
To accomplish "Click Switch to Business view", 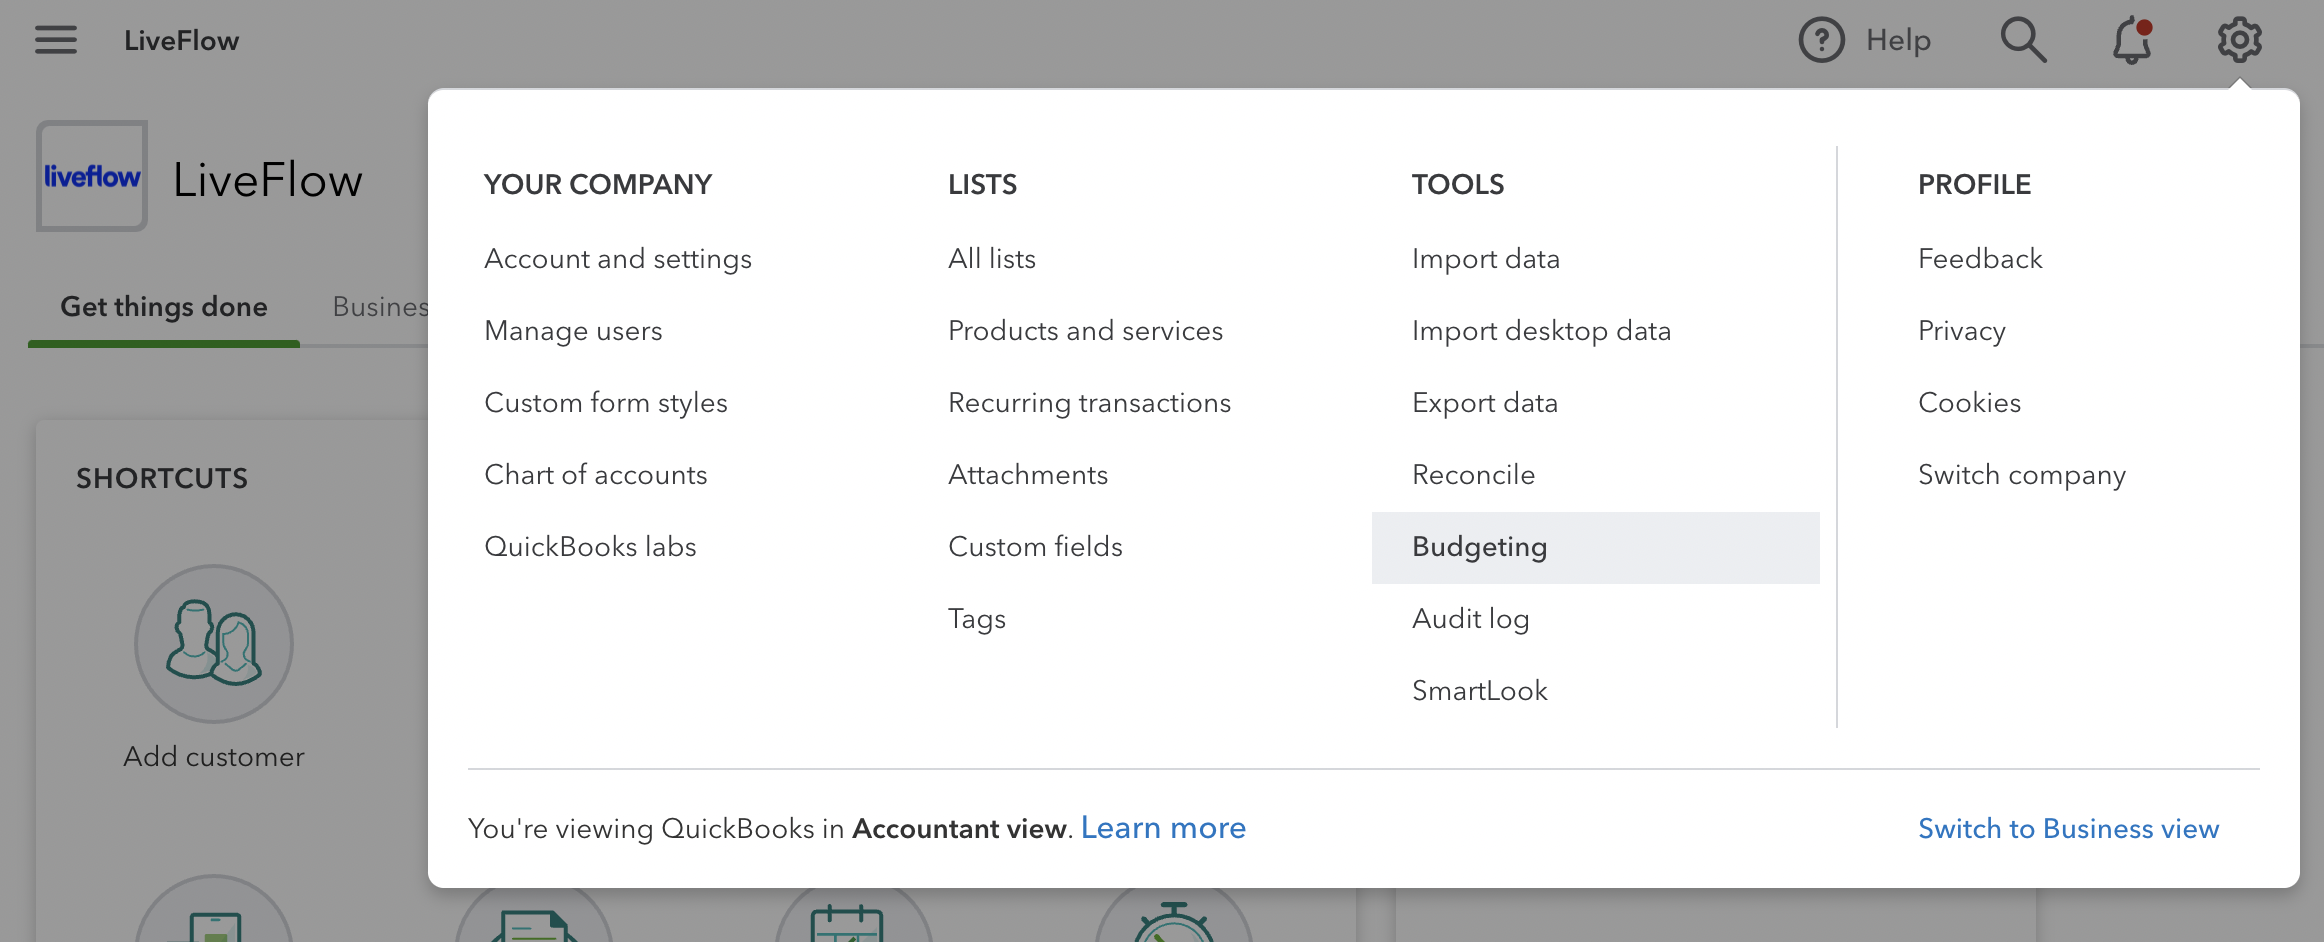I will pyautogui.click(x=2068, y=828).
